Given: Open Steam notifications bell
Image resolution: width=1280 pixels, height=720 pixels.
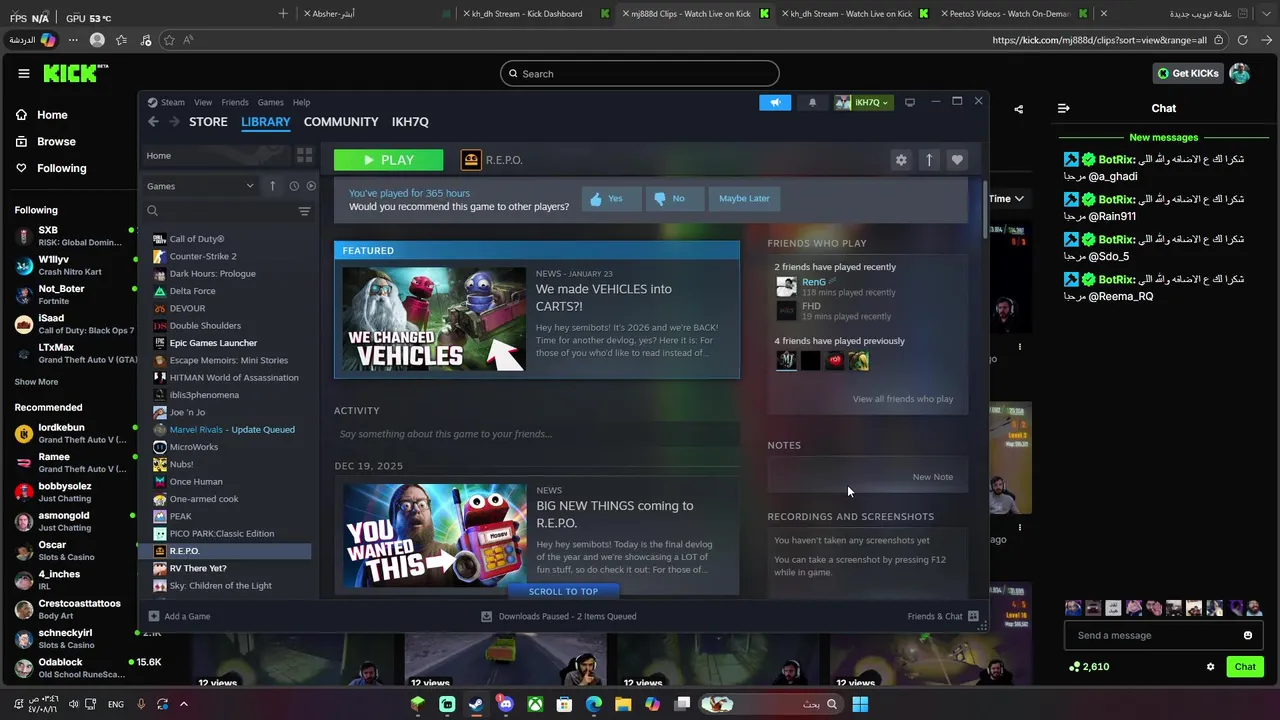Looking at the screenshot, I should (x=812, y=102).
